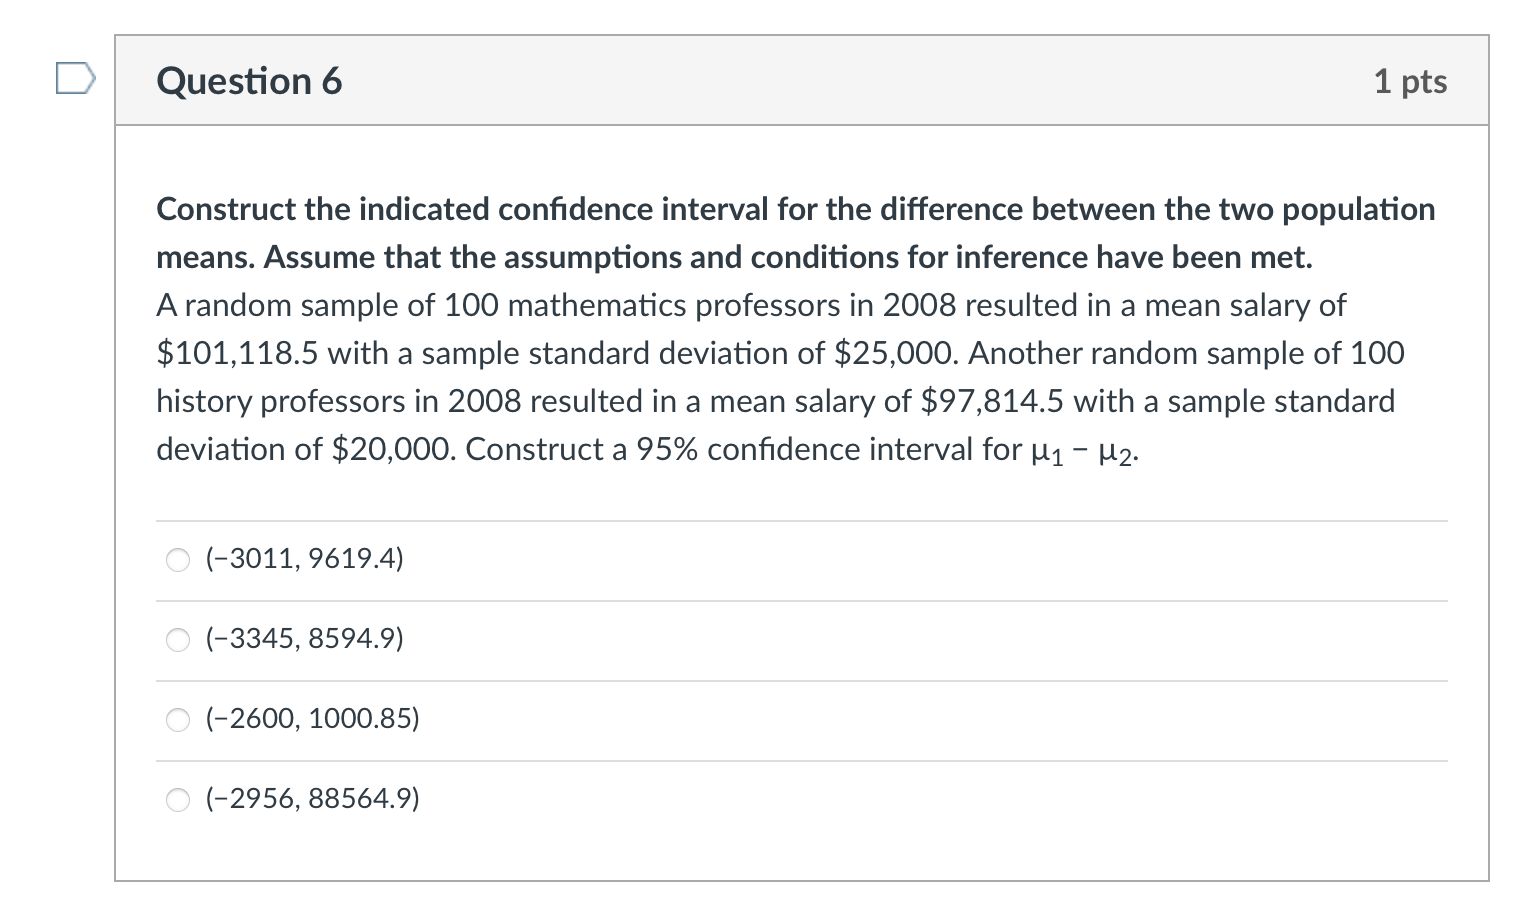
Task: Select radio button for (−2600, 1000.85)
Action: (177, 719)
